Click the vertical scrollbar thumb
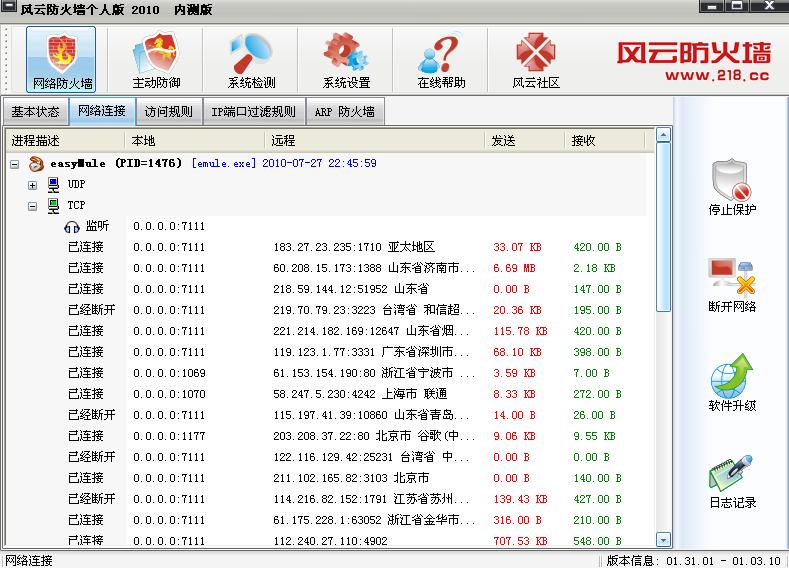 pyautogui.click(x=664, y=227)
